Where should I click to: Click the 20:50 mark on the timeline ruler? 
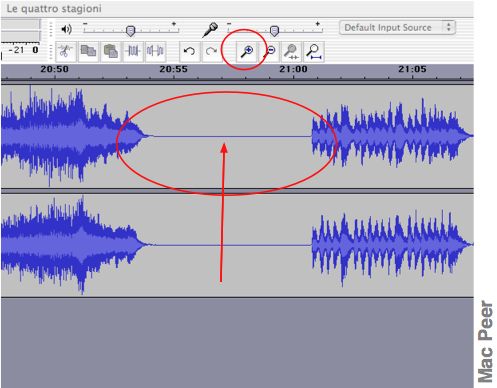55,69
